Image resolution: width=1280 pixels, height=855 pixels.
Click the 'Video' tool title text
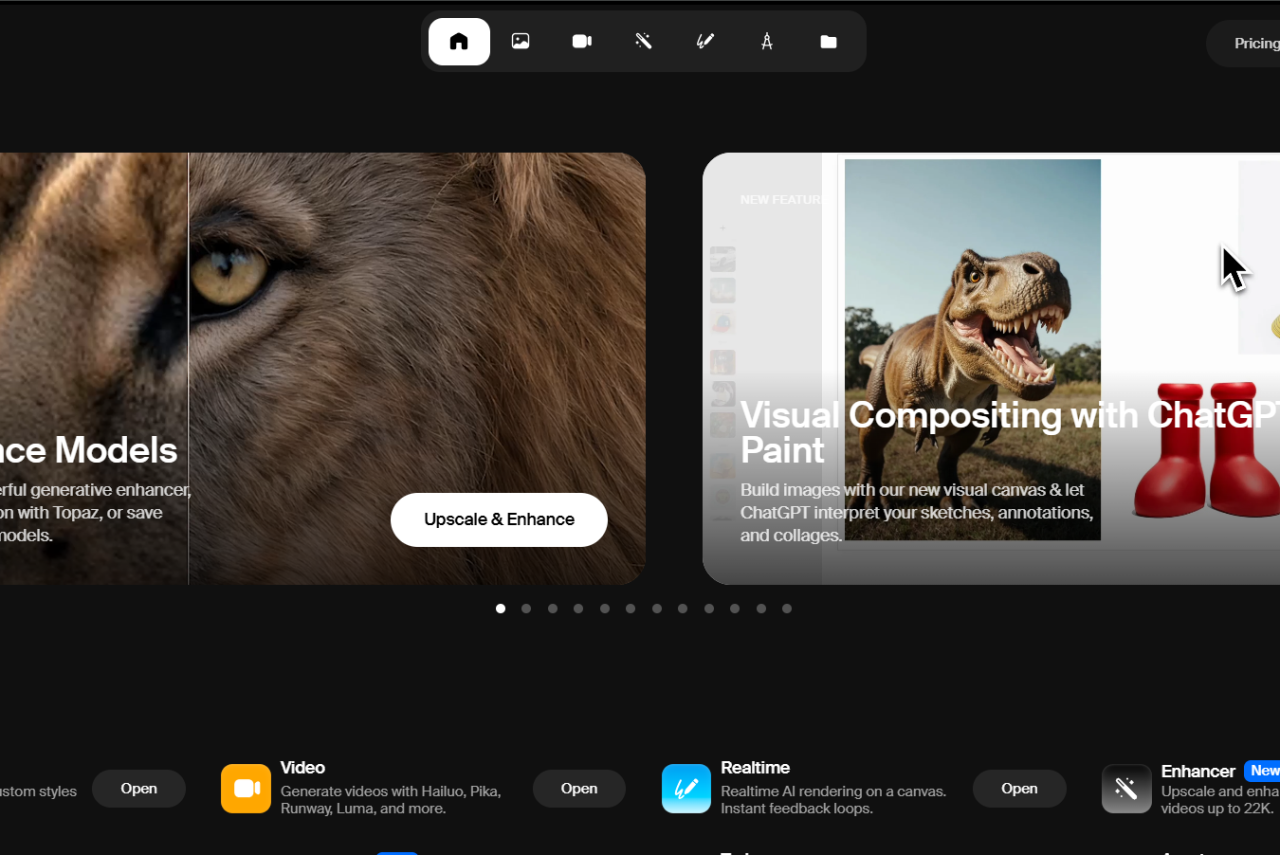click(303, 768)
